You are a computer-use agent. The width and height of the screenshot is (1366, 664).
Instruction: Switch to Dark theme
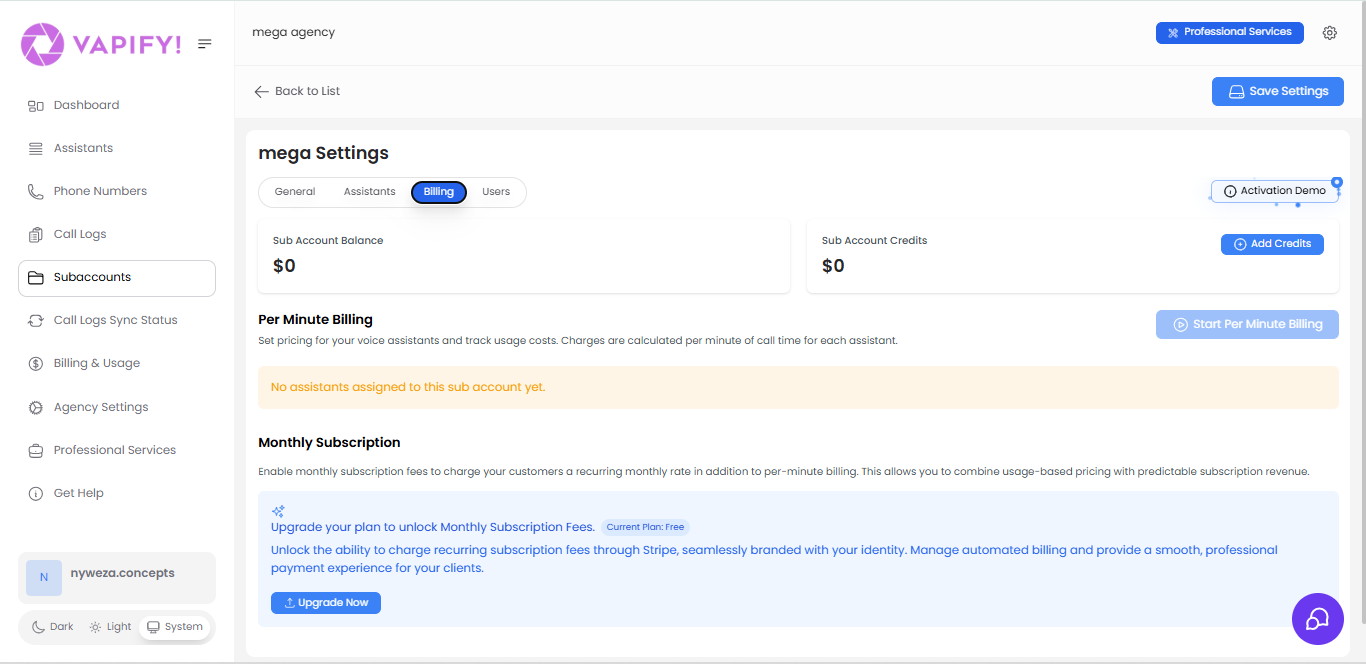[x=51, y=626]
